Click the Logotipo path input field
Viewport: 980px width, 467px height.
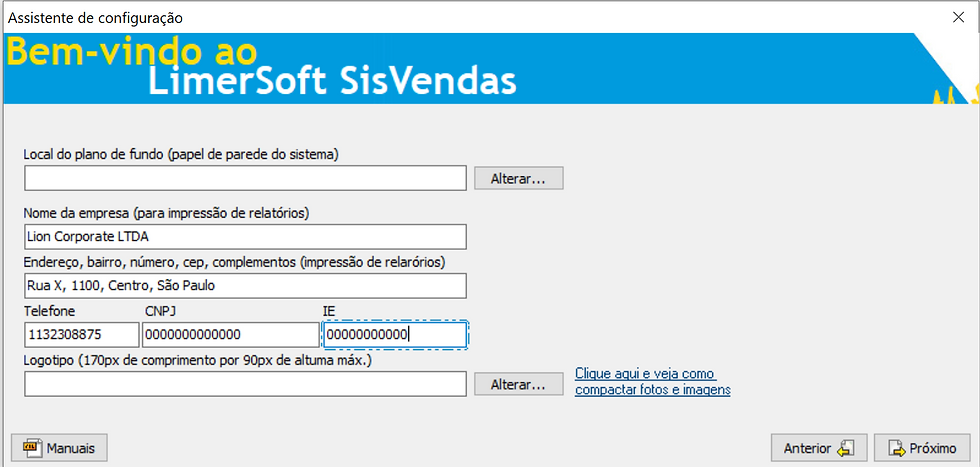(246, 384)
